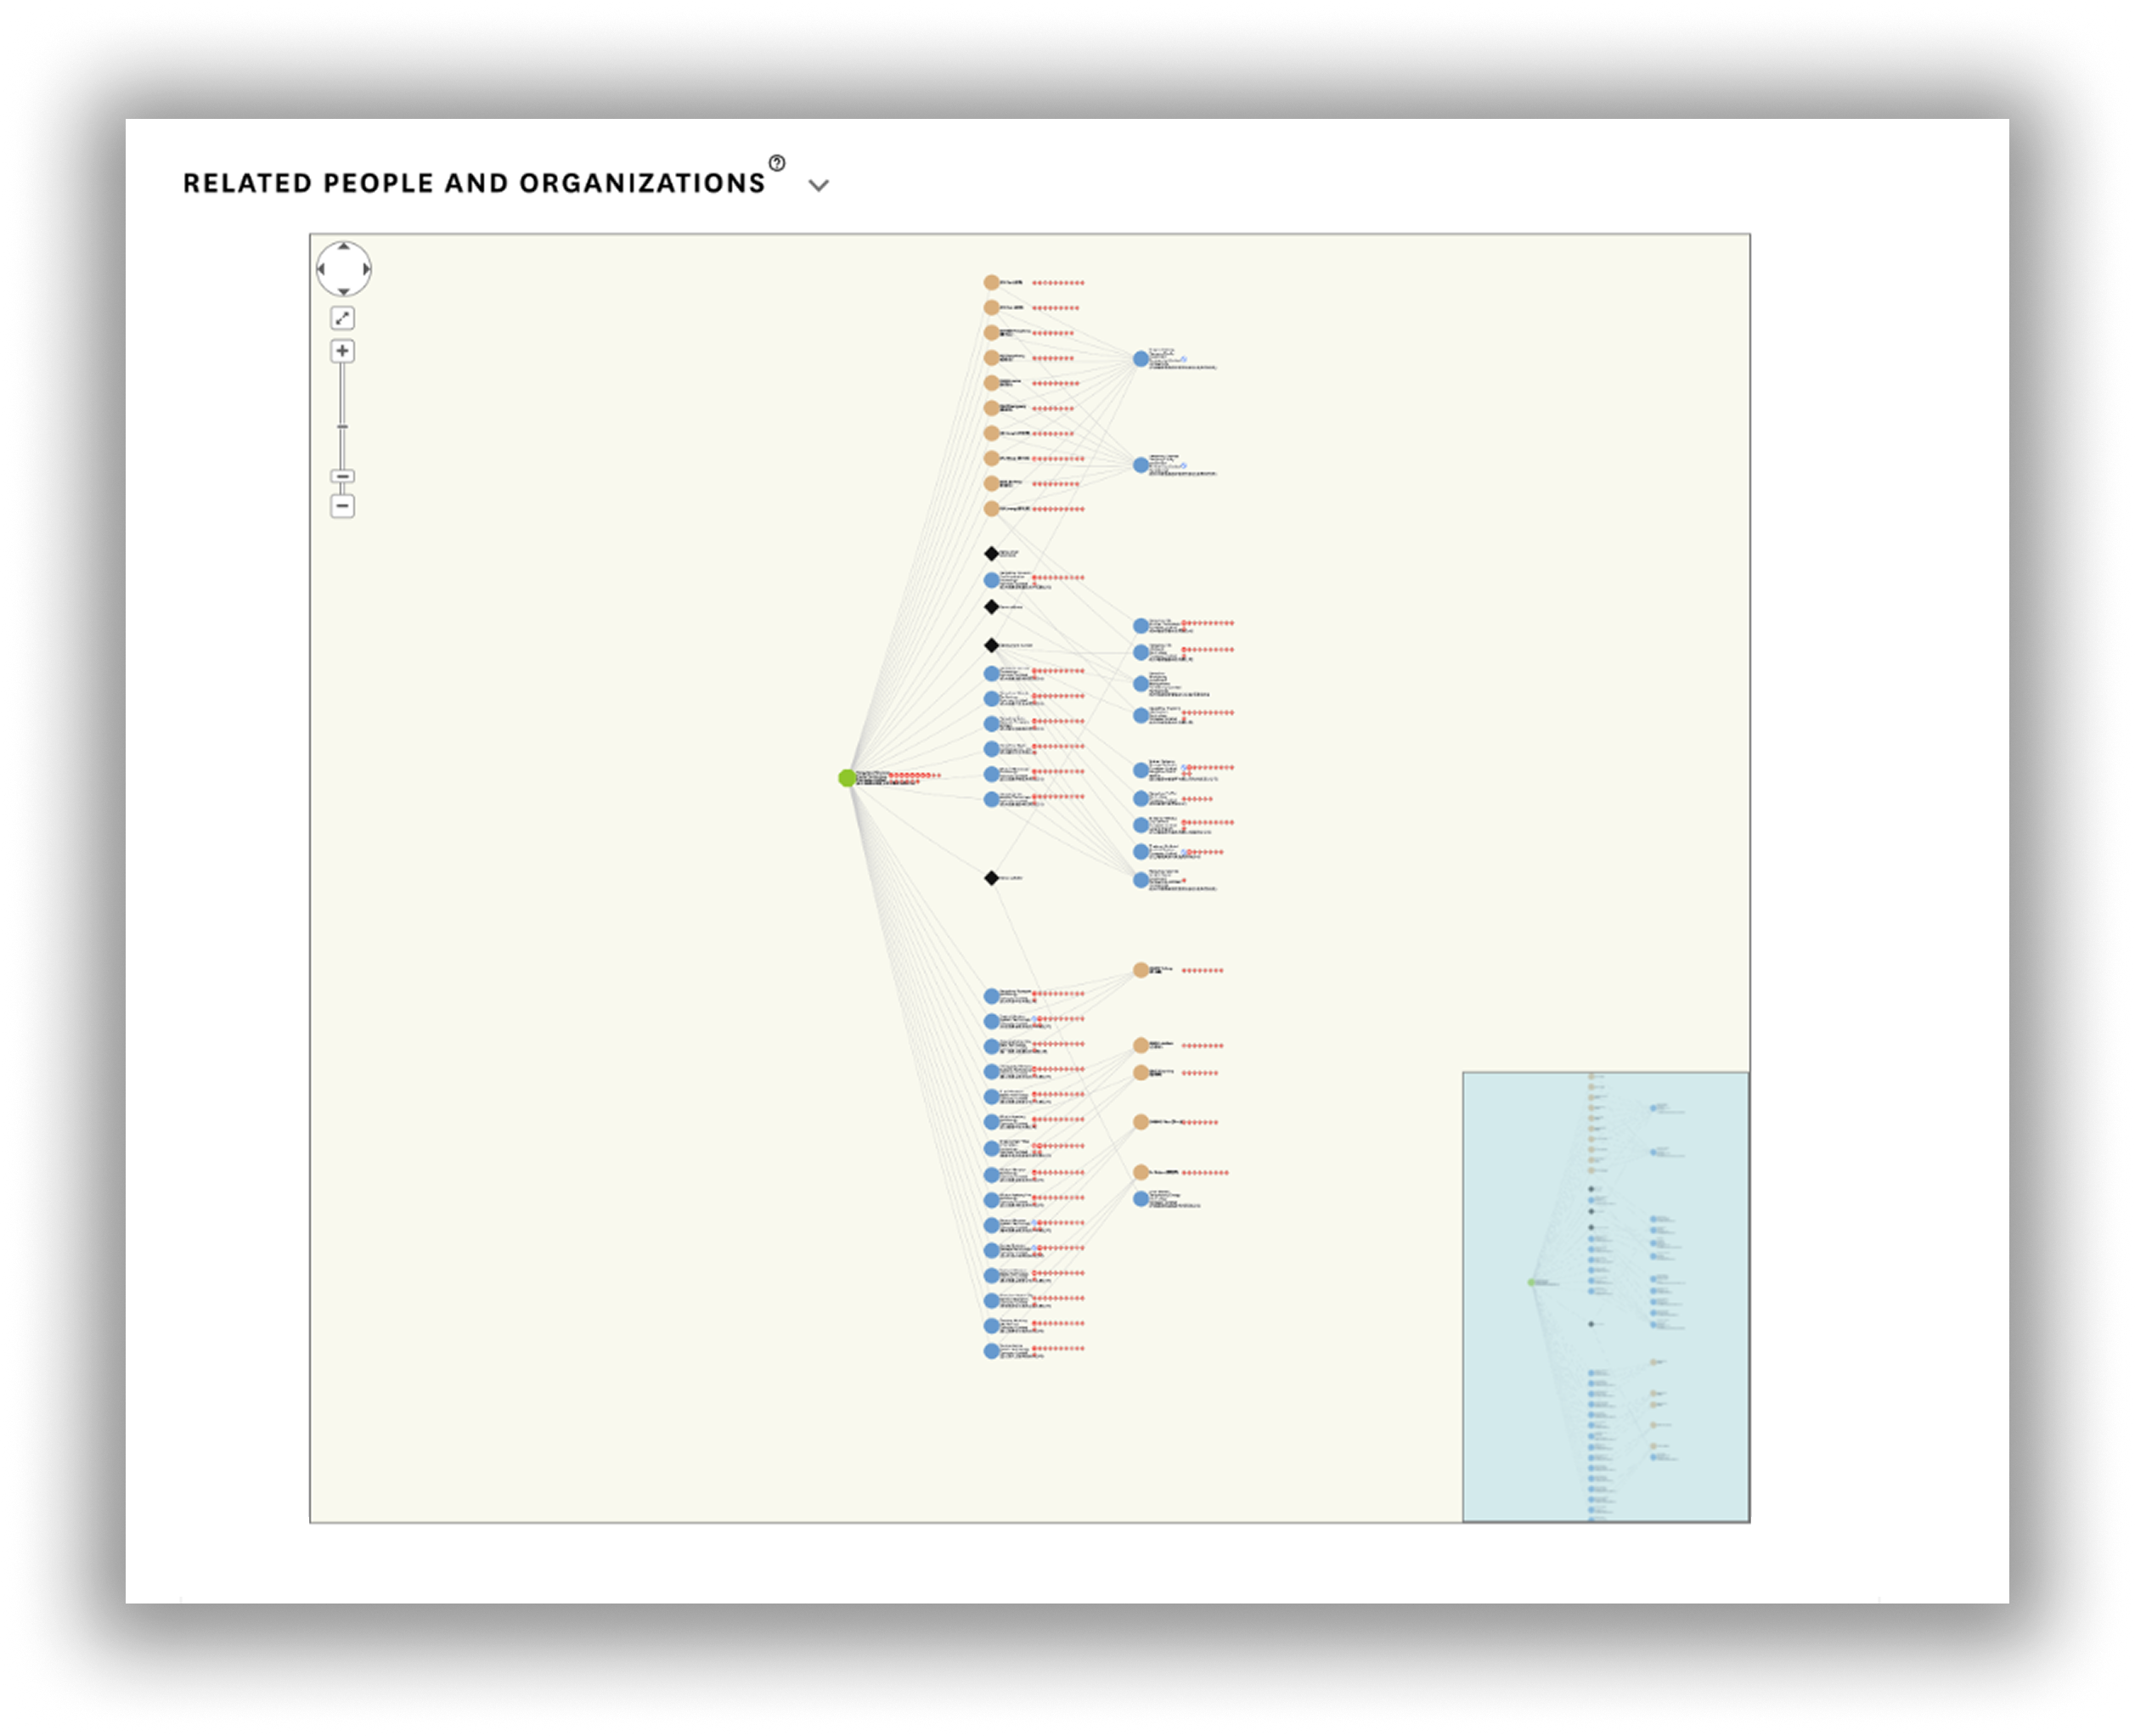Pan the graph up with the top arrow
Image resolution: width=2135 pixels, height=1736 pixels.
point(343,246)
